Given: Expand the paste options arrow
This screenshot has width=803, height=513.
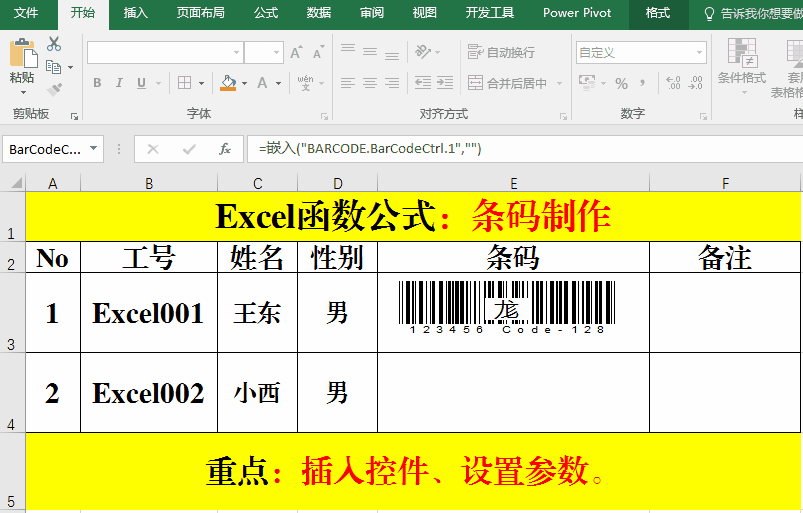Looking at the screenshot, I should pos(23,92).
